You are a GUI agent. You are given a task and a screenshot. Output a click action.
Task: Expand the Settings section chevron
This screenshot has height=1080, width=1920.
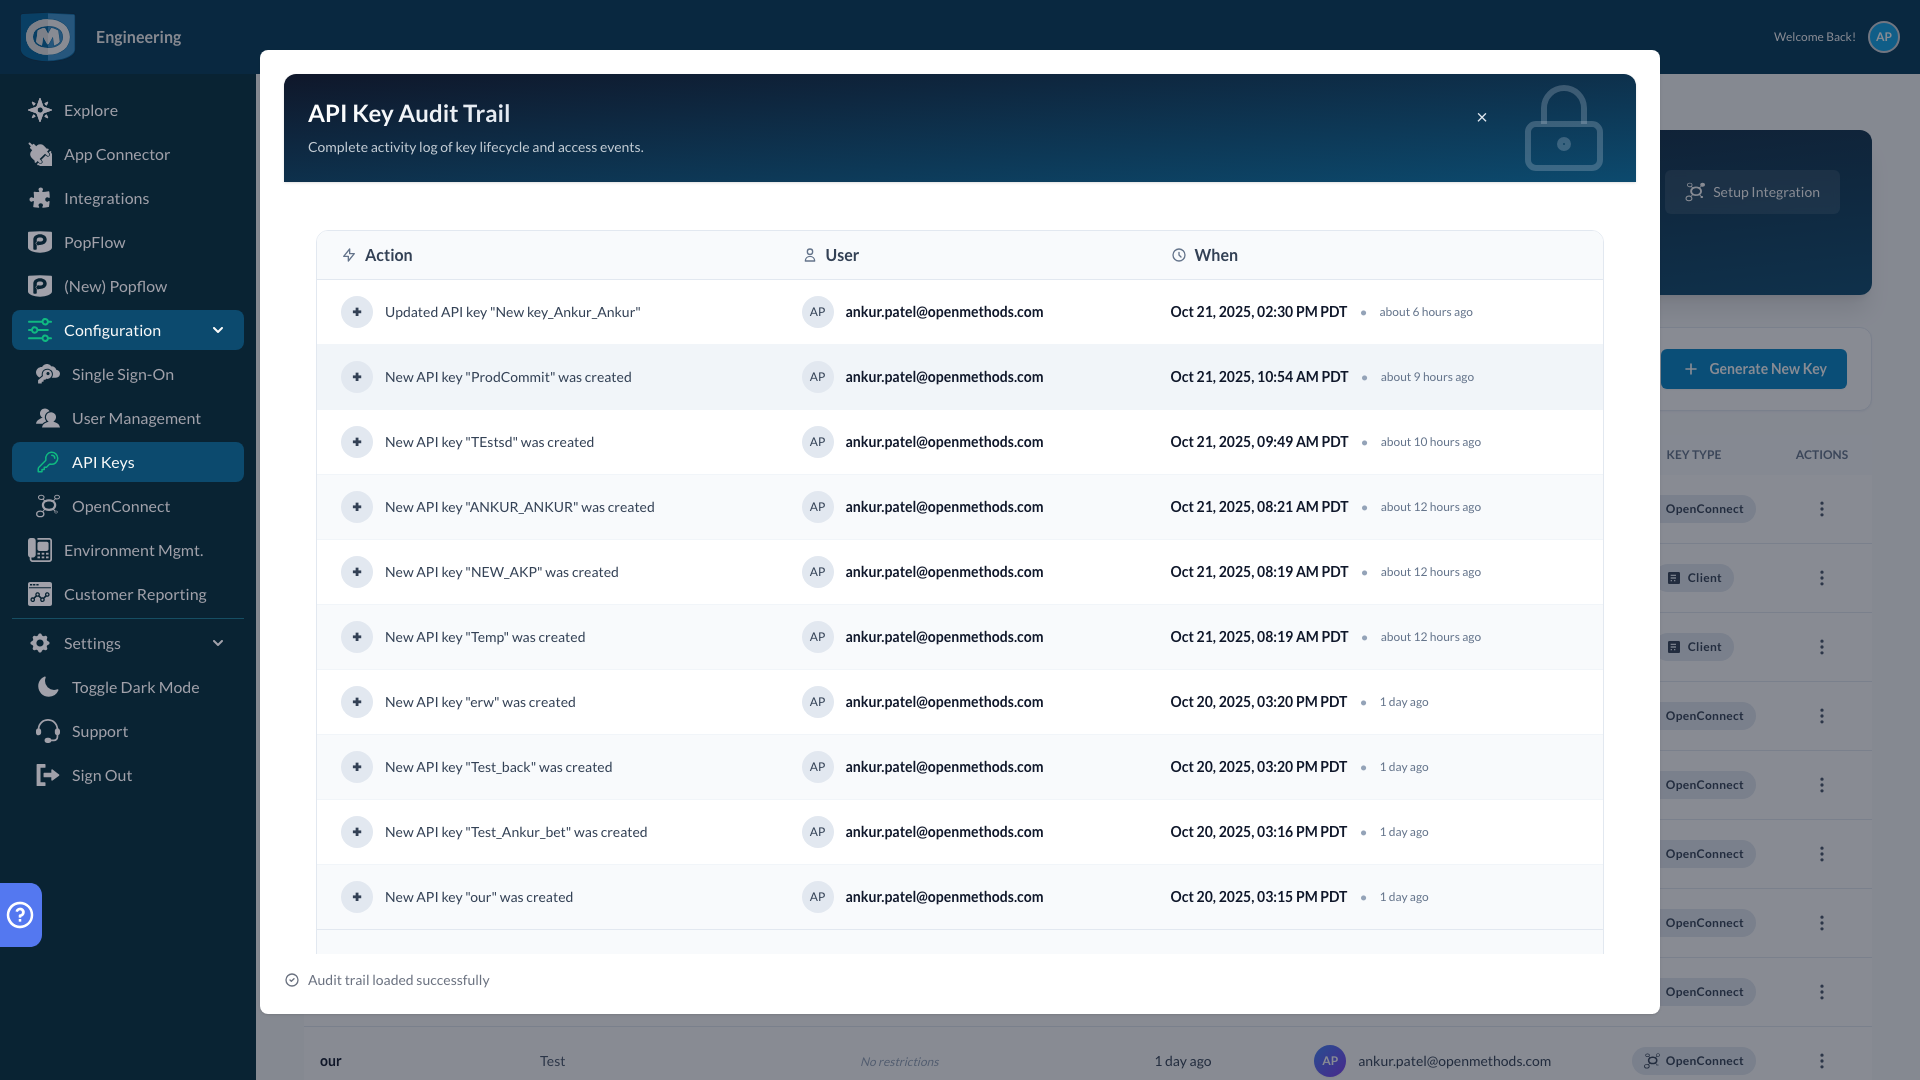click(x=218, y=643)
